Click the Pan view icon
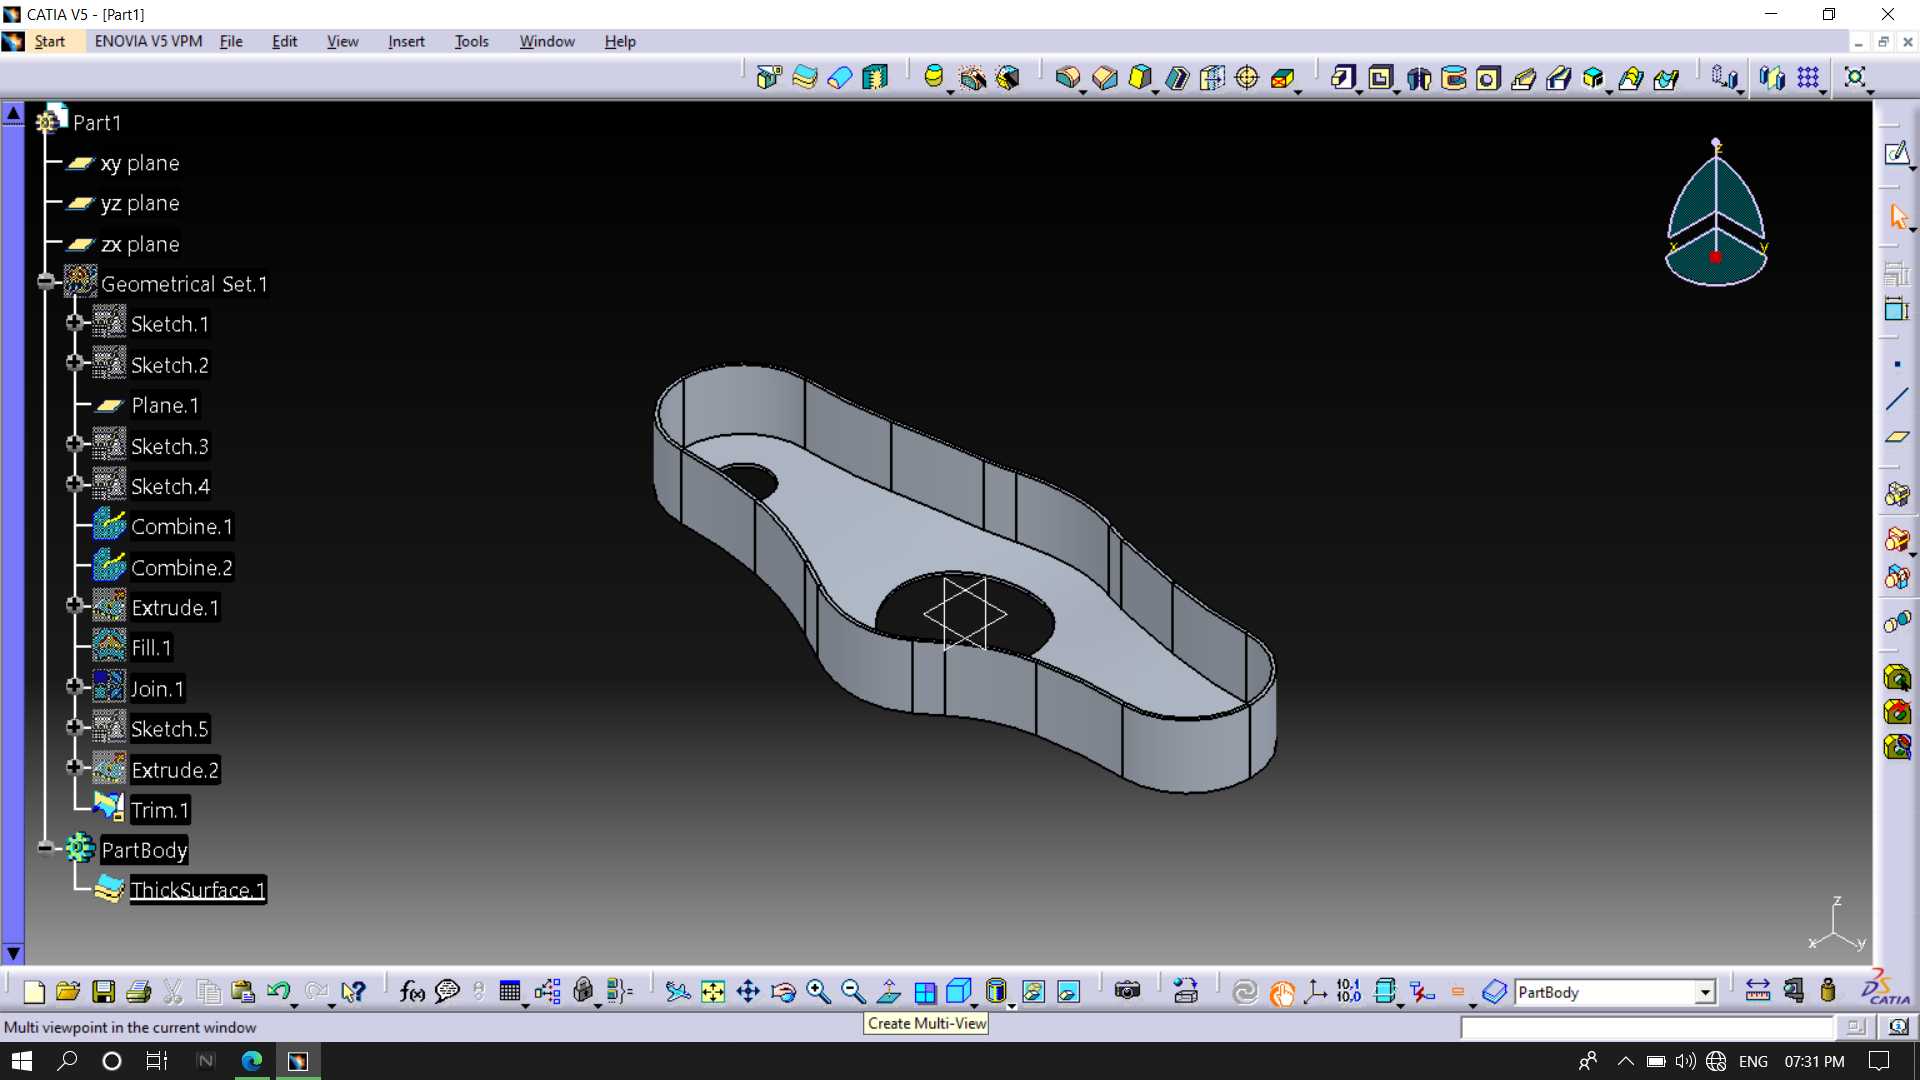This screenshot has width=1920, height=1080. (x=748, y=992)
